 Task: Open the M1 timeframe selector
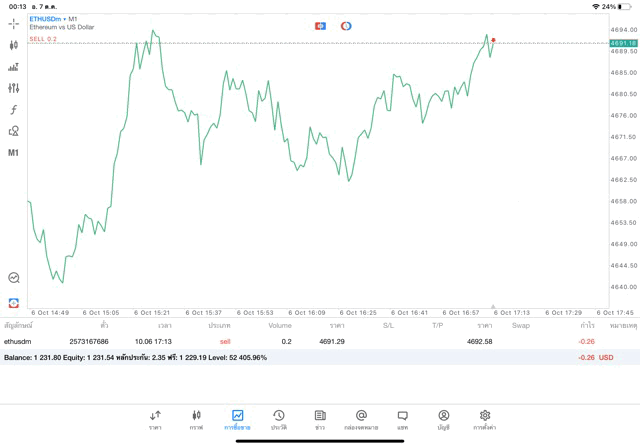point(14,153)
